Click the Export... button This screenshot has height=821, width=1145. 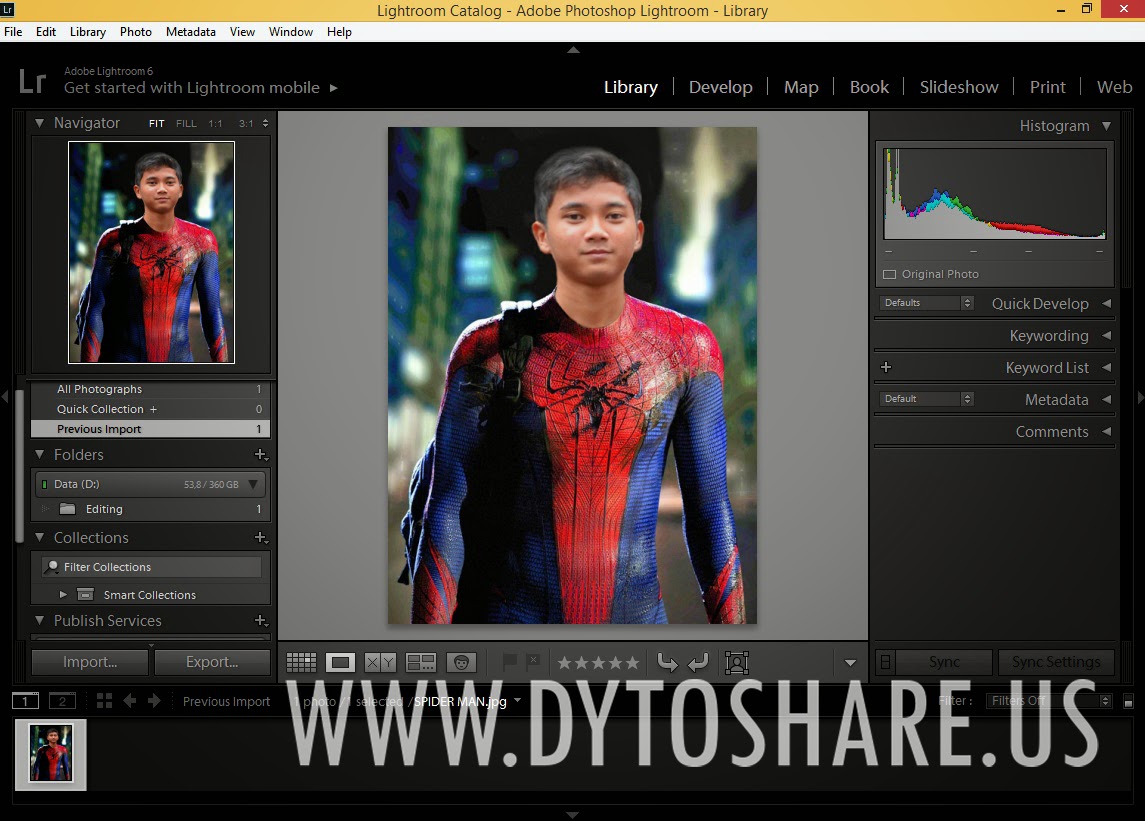tap(212, 662)
